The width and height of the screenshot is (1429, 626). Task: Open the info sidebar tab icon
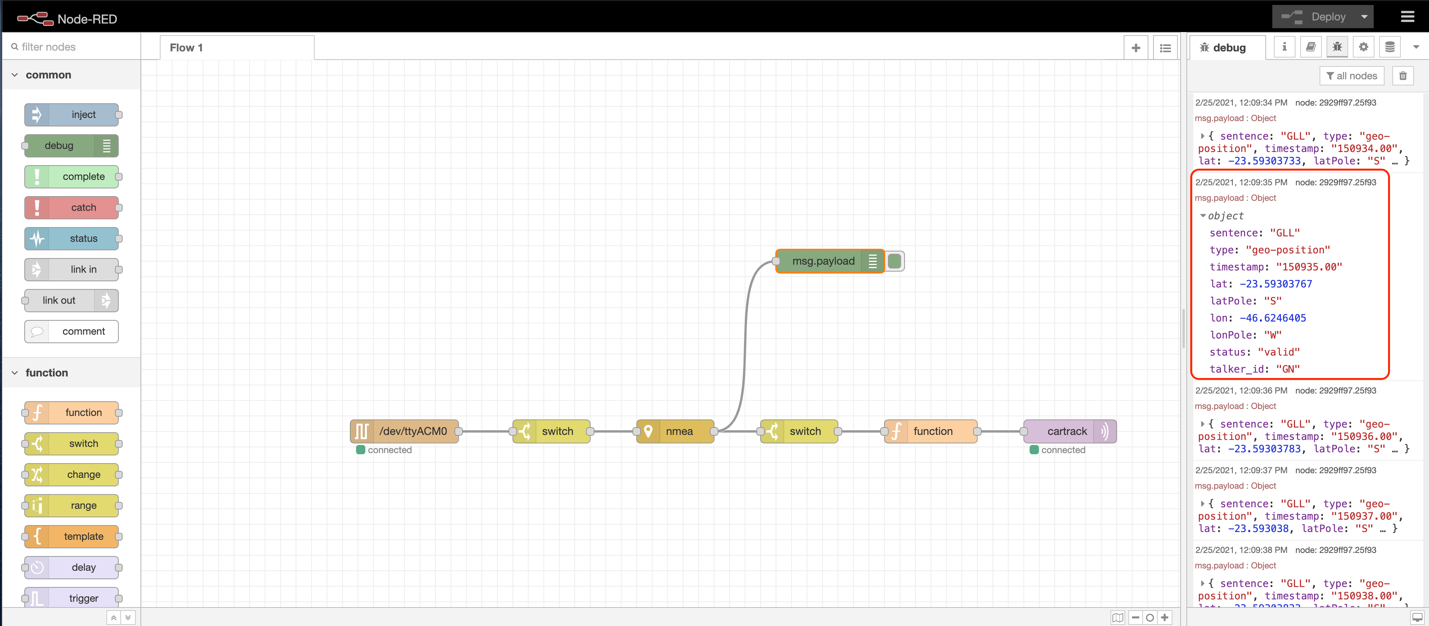coord(1284,47)
